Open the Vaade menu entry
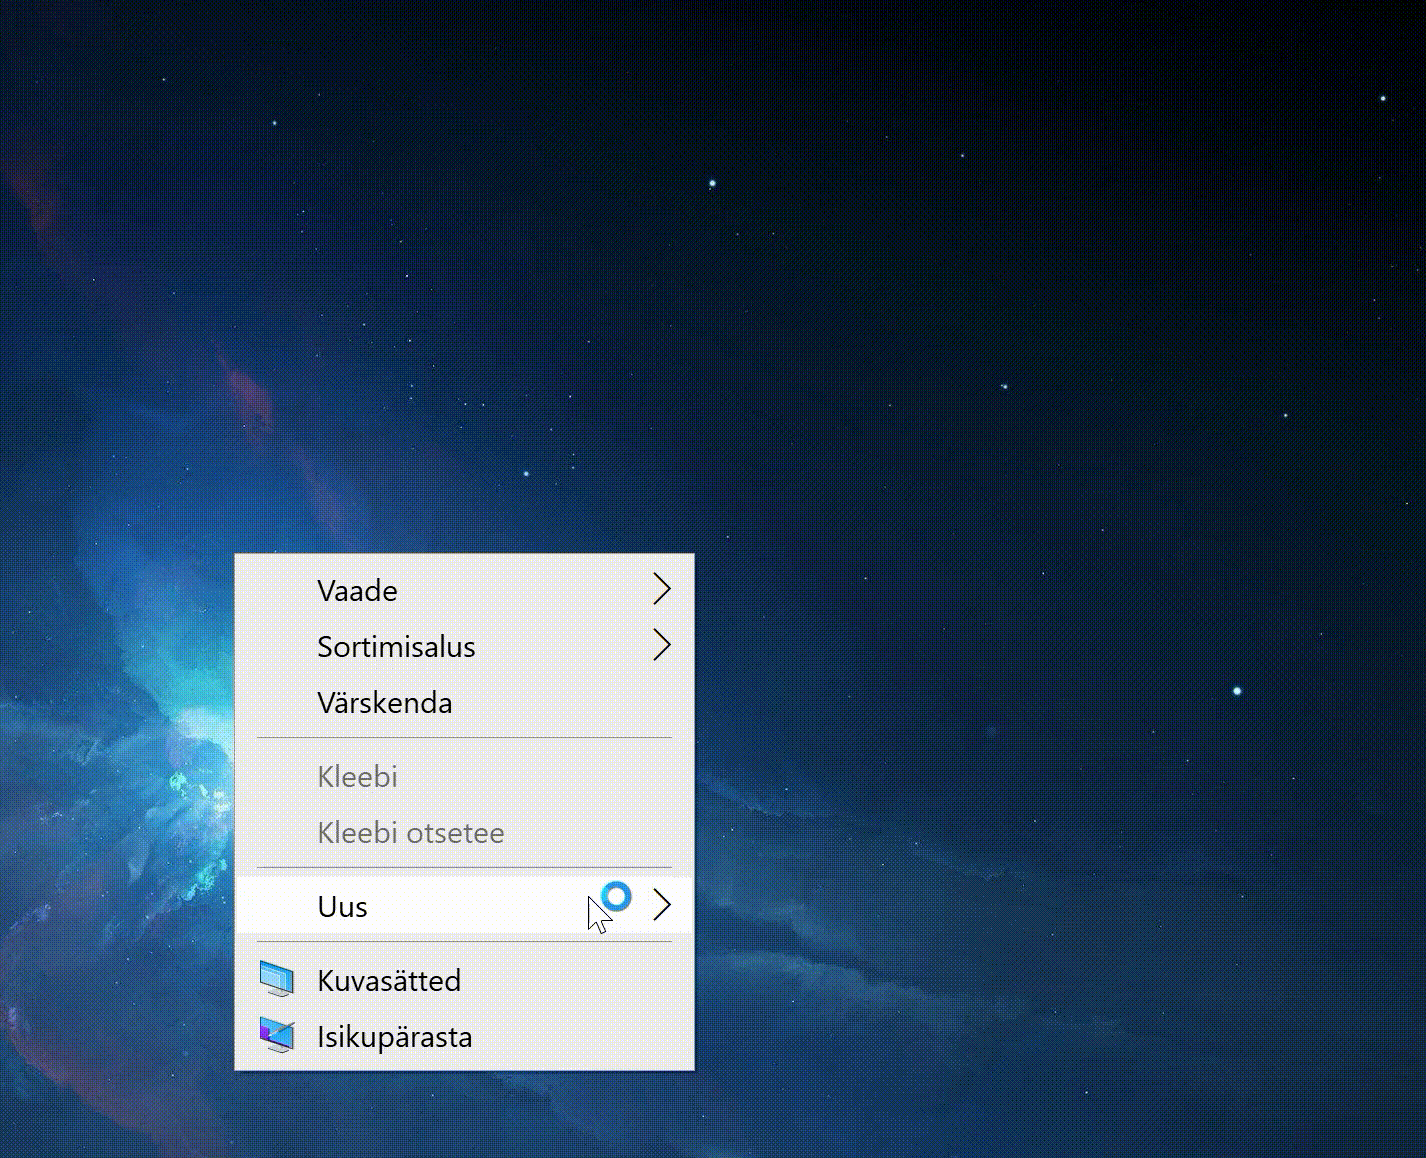The image size is (1426, 1158). pyautogui.click(x=357, y=591)
